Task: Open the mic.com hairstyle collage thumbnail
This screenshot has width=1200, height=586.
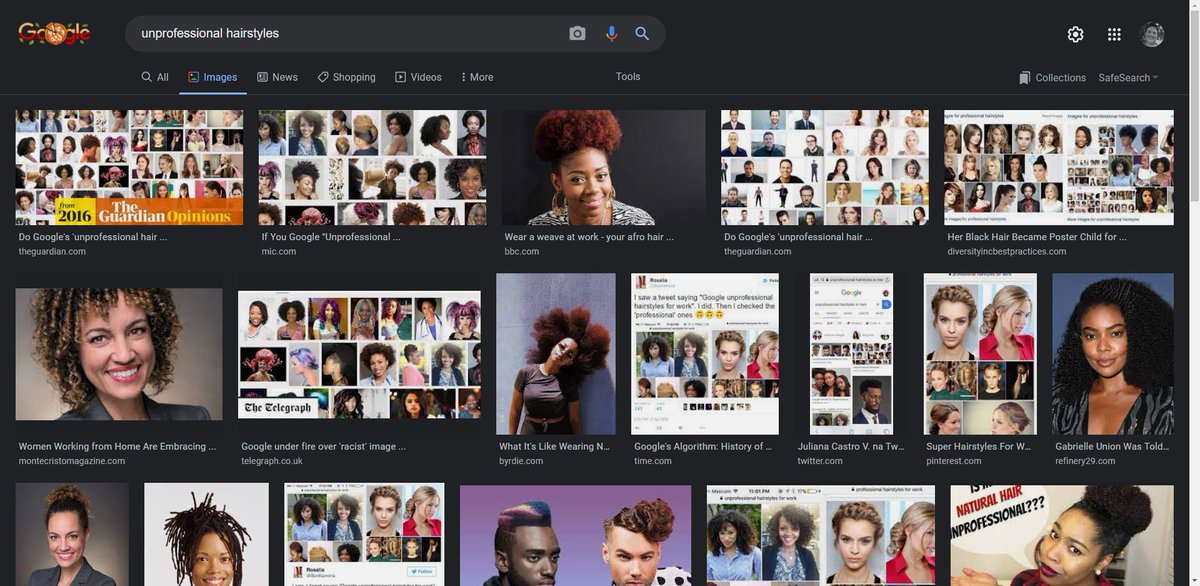Action: tap(372, 167)
